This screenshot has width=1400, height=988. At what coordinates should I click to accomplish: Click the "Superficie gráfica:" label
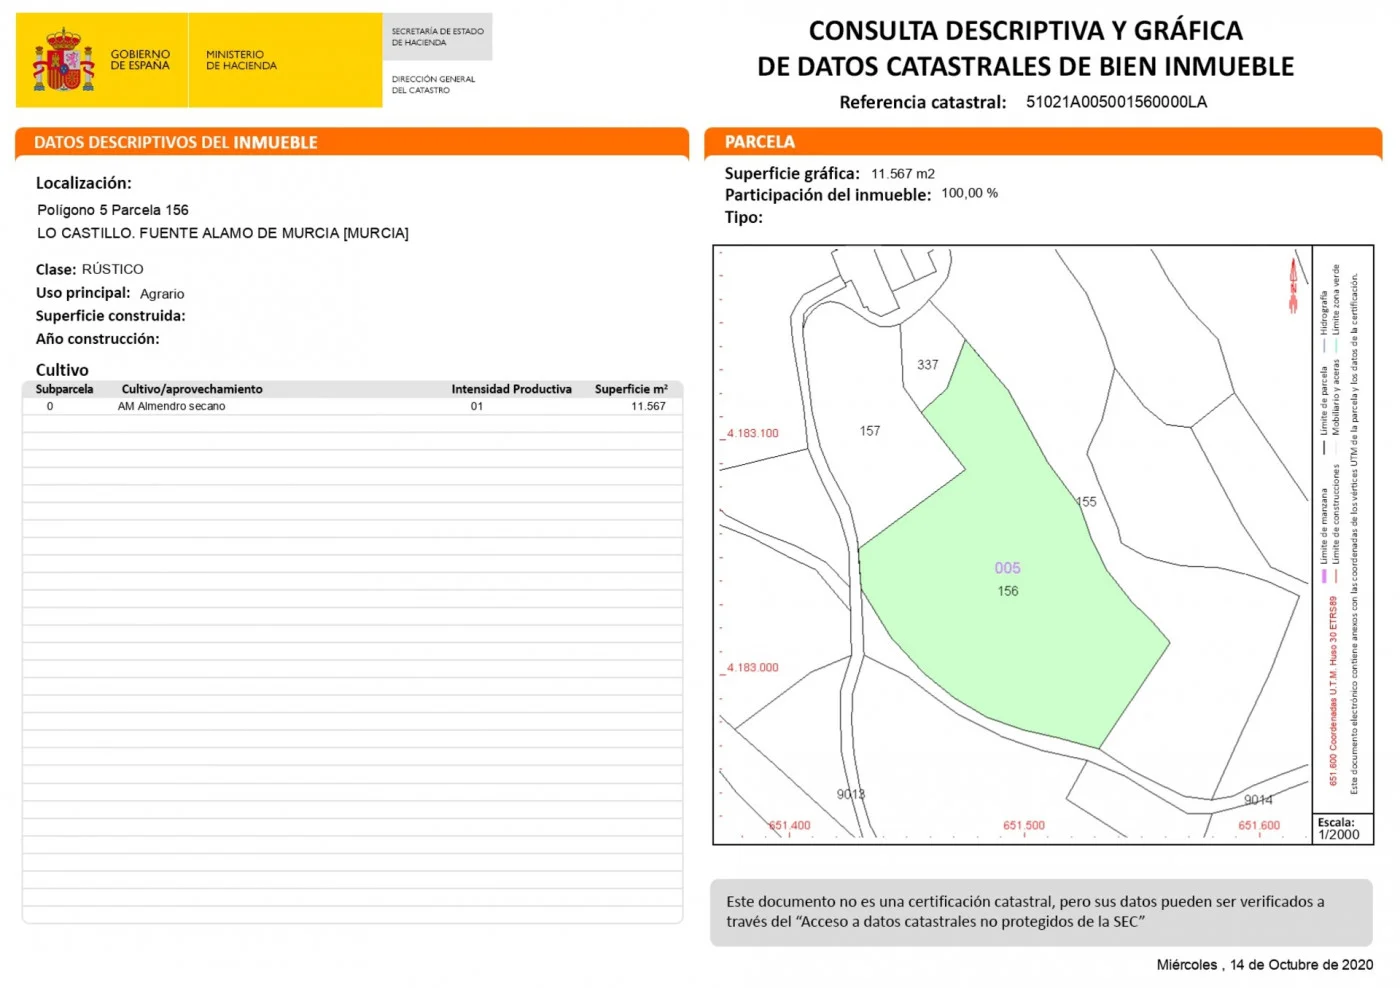[x=792, y=173]
